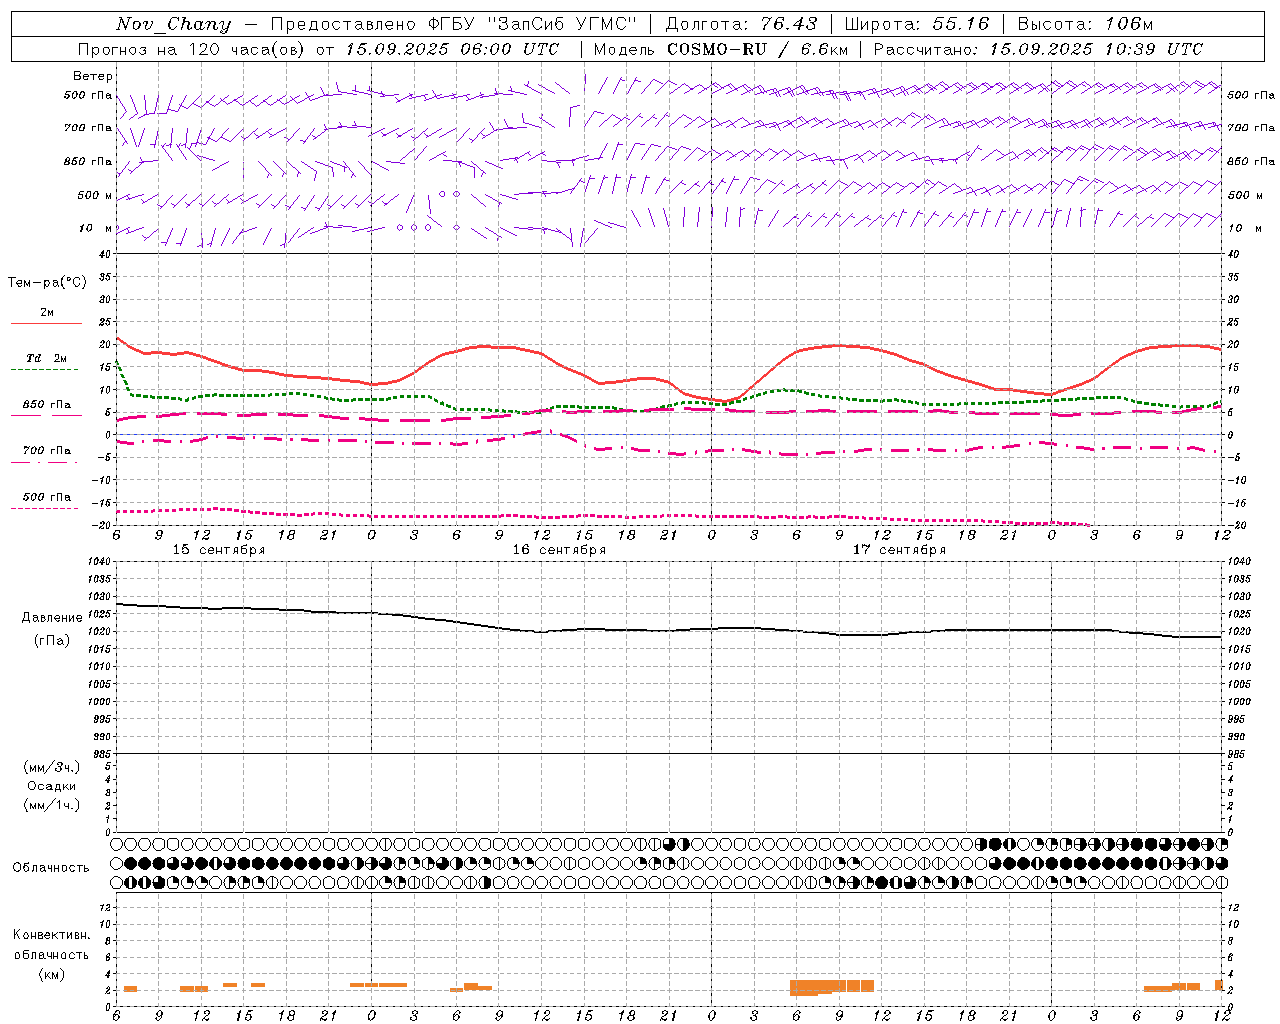Select the 'Высота: 106м' elevation text
Image resolution: width=1280 pixels, height=1024 pixels.
click(1085, 24)
